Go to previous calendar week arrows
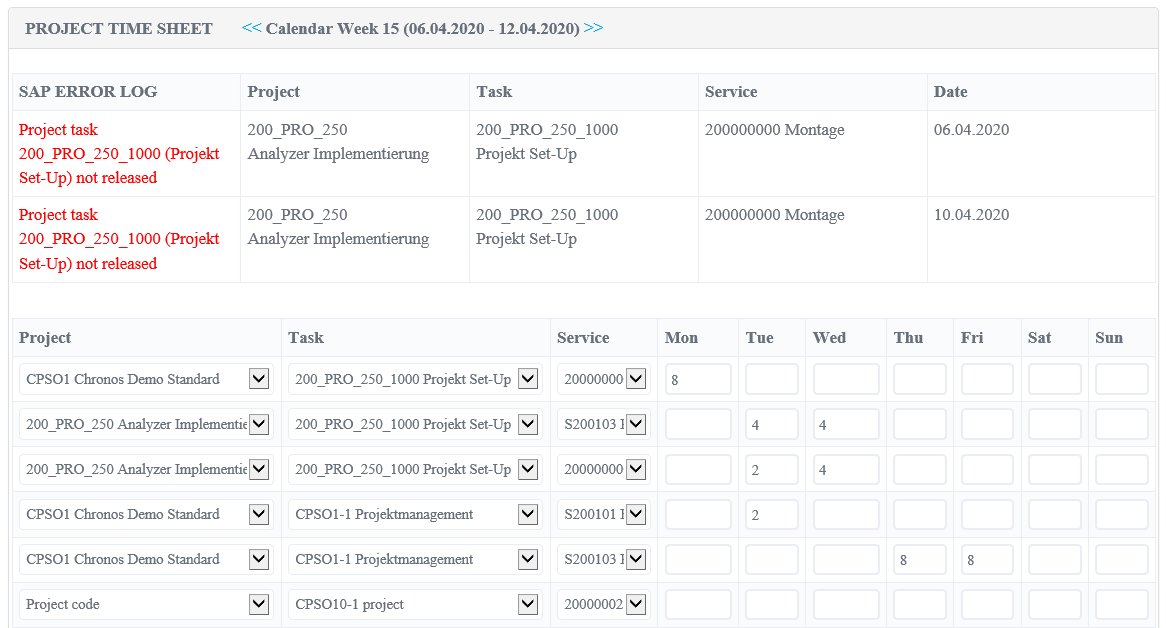The image size is (1166, 628). click(x=251, y=28)
